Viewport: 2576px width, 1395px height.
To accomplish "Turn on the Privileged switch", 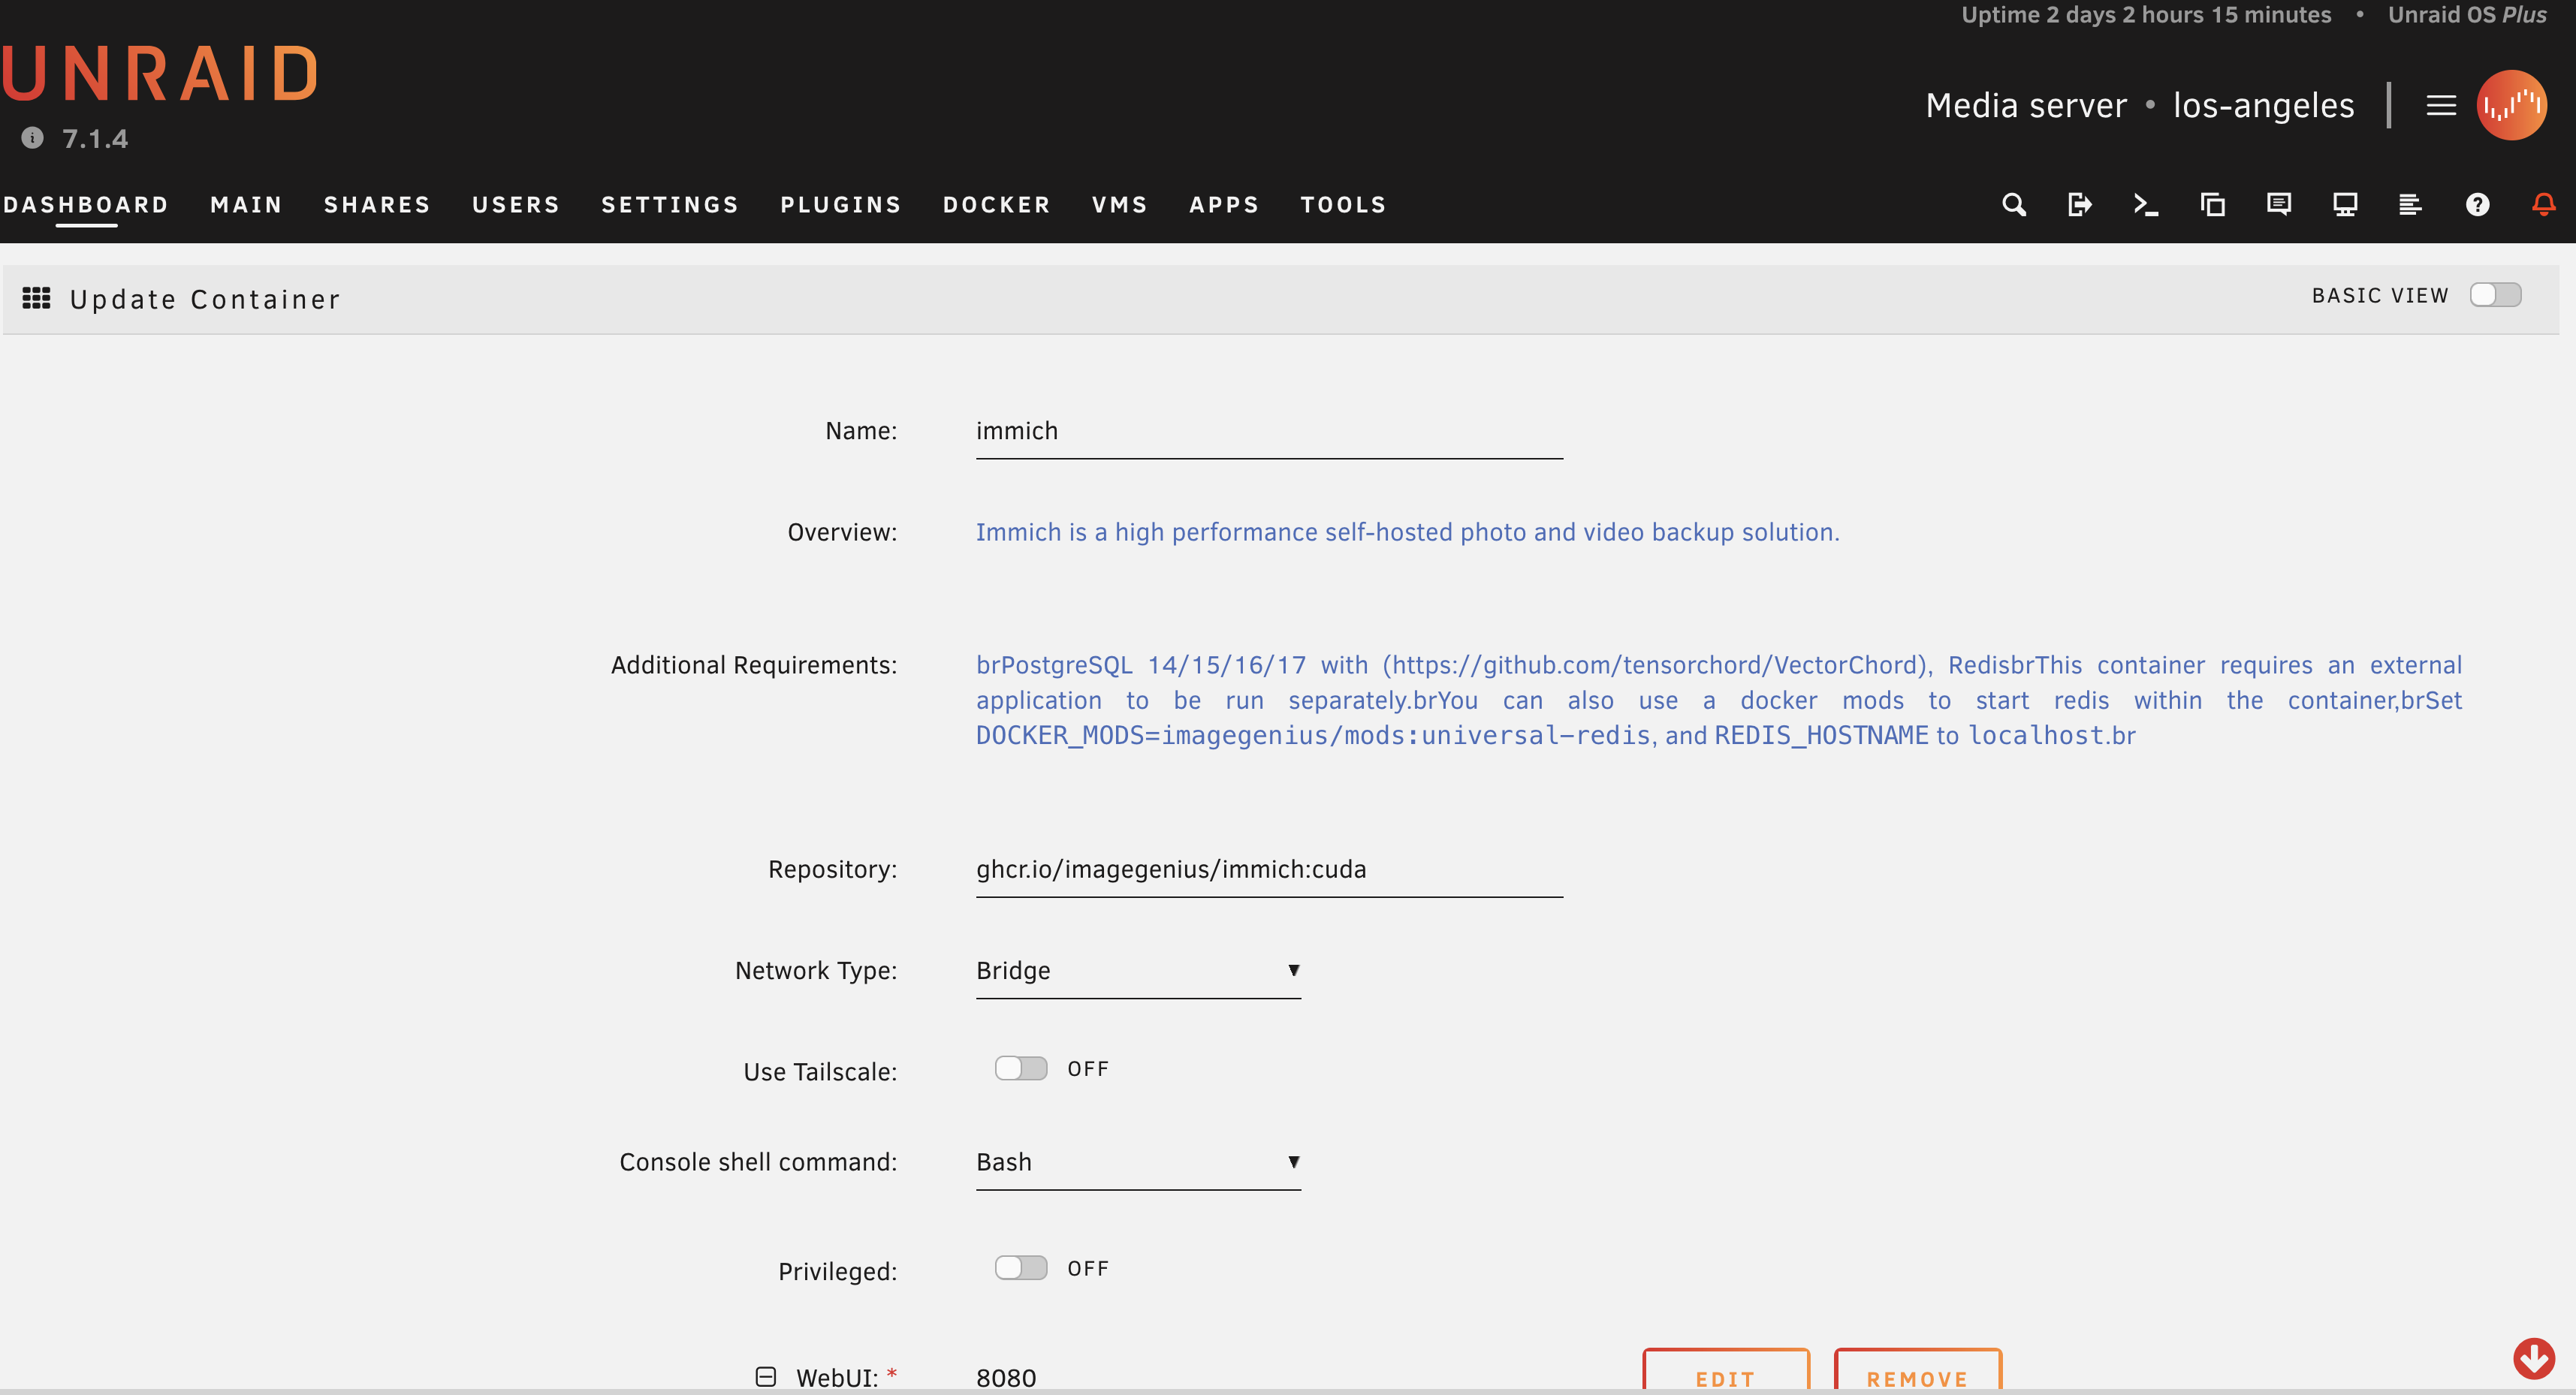I will coord(1020,1268).
